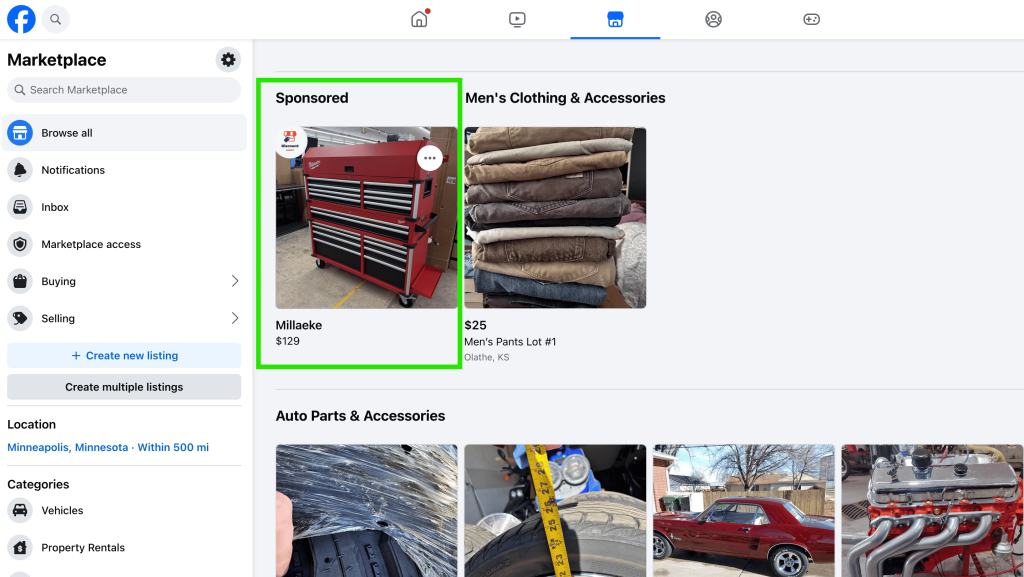Open the Facebook search magnifier icon
Viewport: 1024px width, 577px height.
click(x=56, y=19)
